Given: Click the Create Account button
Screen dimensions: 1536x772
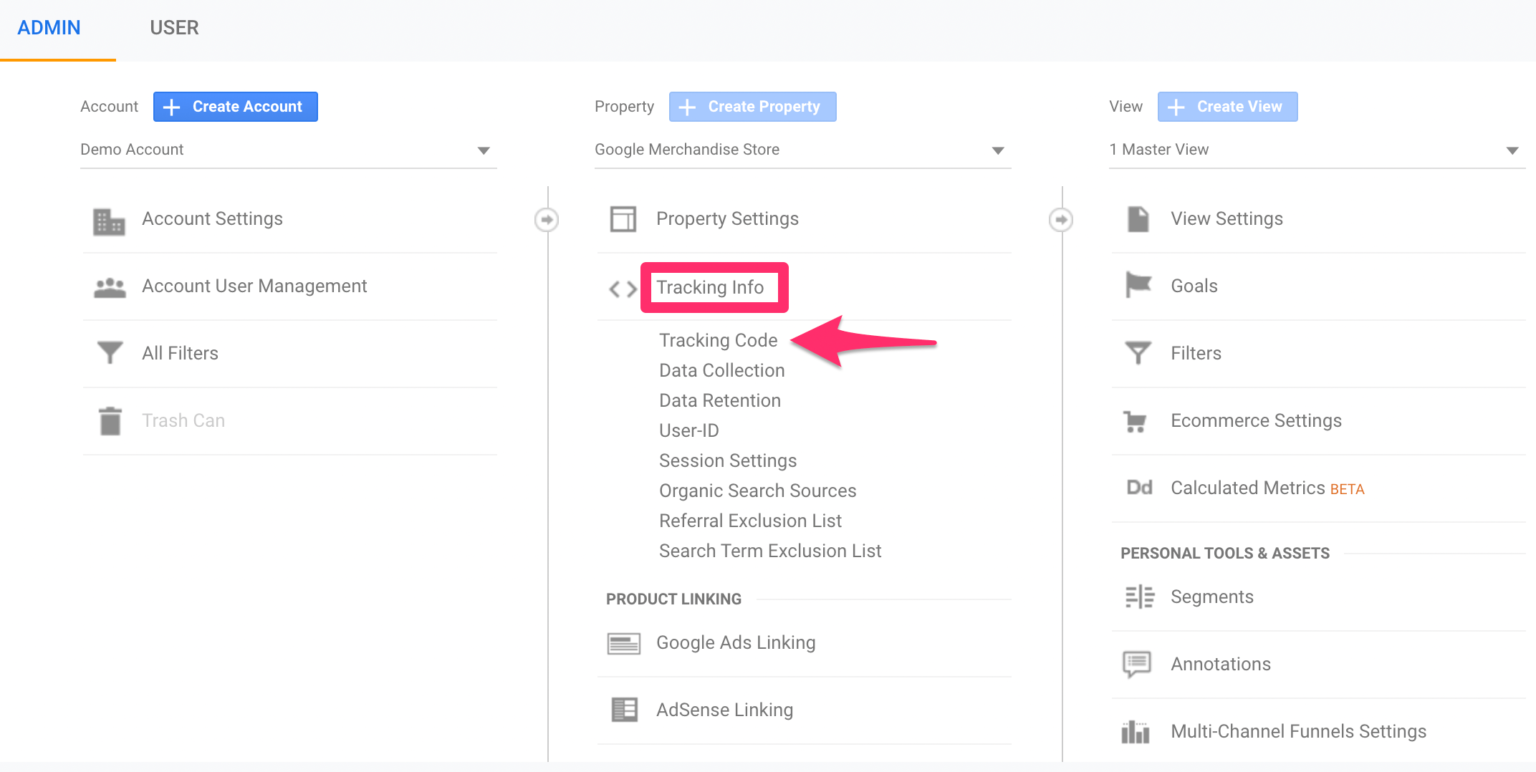Looking at the screenshot, I should pyautogui.click(x=235, y=106).
